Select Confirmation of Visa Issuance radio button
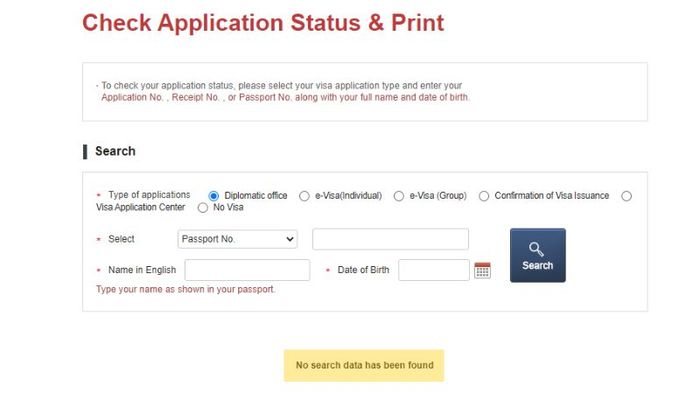The height and width of the screenshot is (394, 700). coord(483,196)
